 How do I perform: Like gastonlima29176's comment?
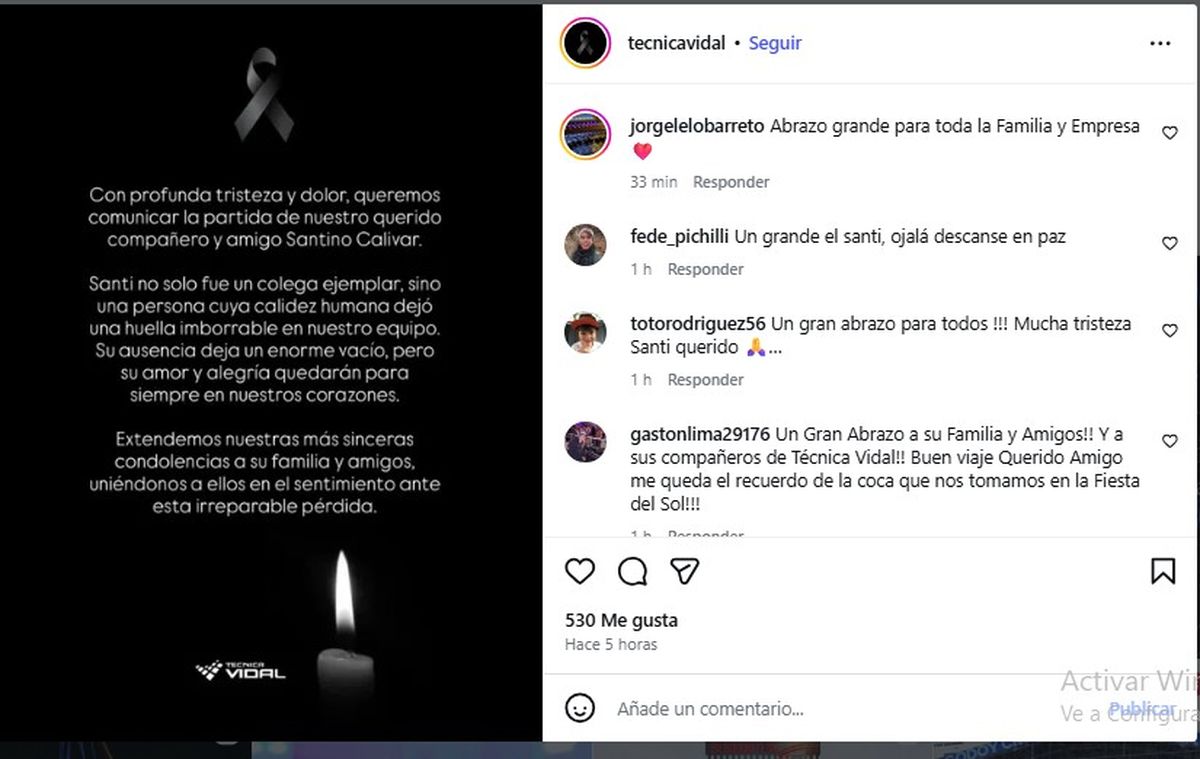click(x=1169, y=441)
